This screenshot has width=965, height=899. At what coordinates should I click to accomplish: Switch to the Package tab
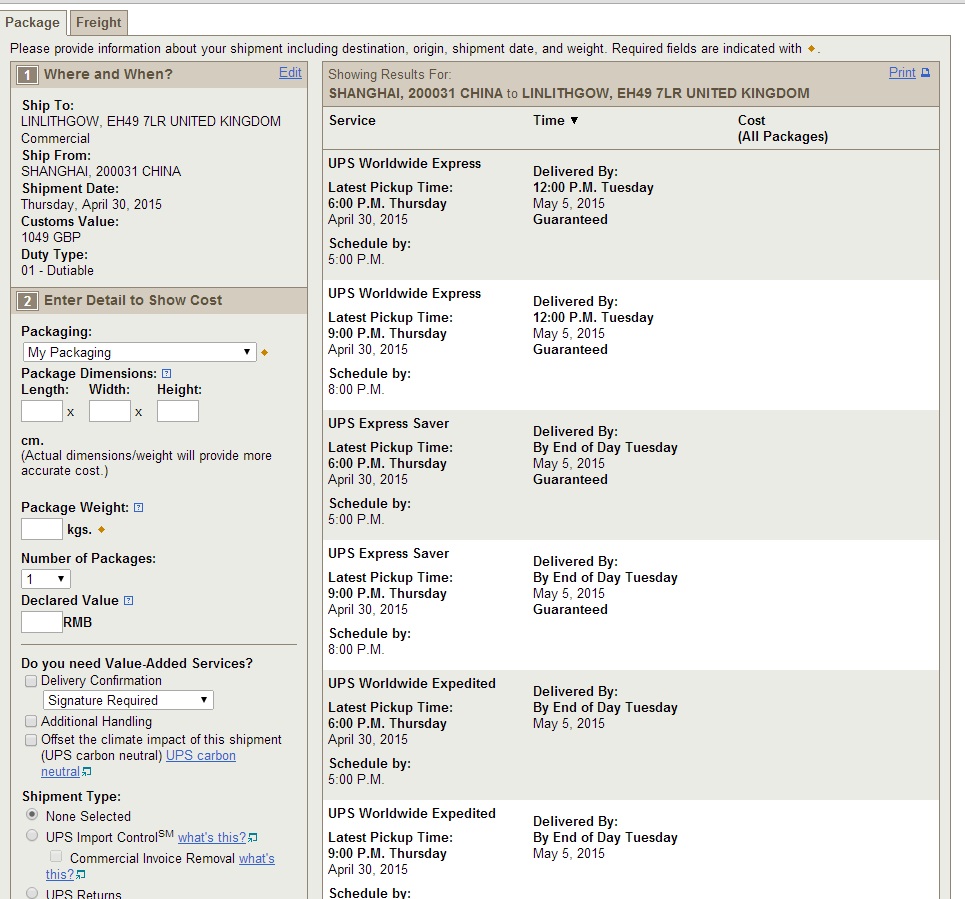click(x=33, y=23)
